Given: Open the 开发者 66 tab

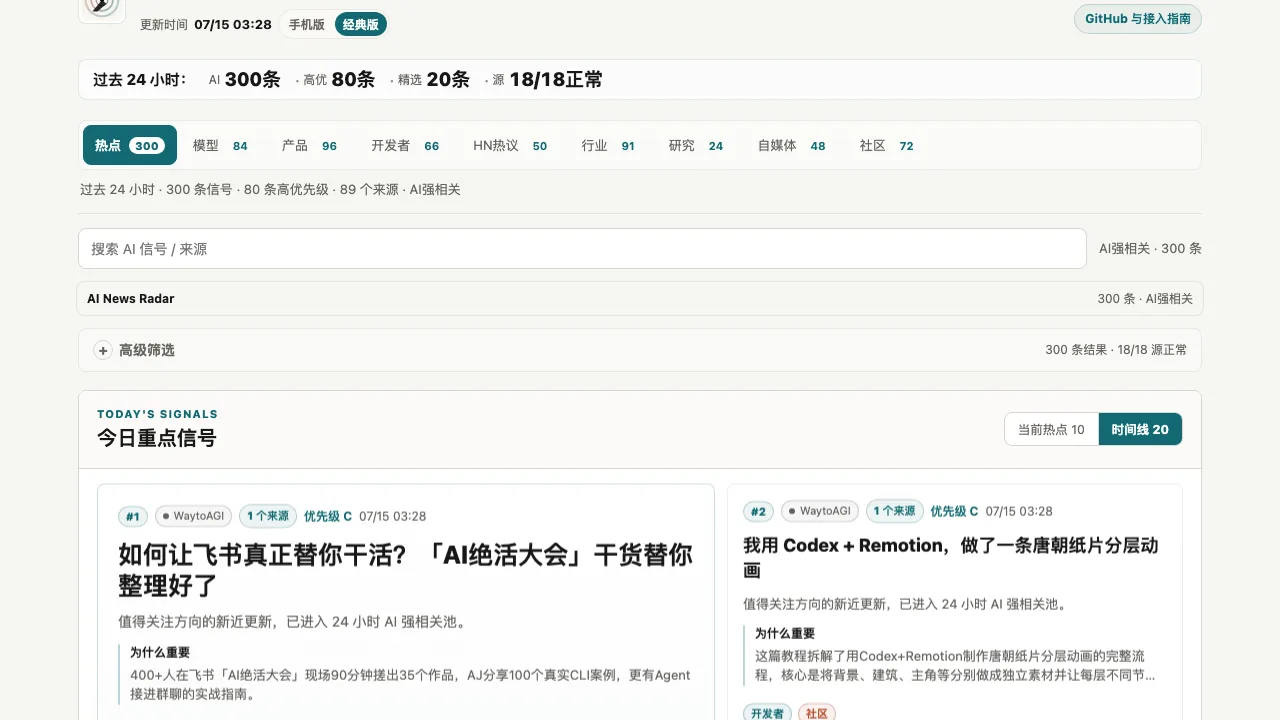Looking at the screenshot, I should pos(405,145).
